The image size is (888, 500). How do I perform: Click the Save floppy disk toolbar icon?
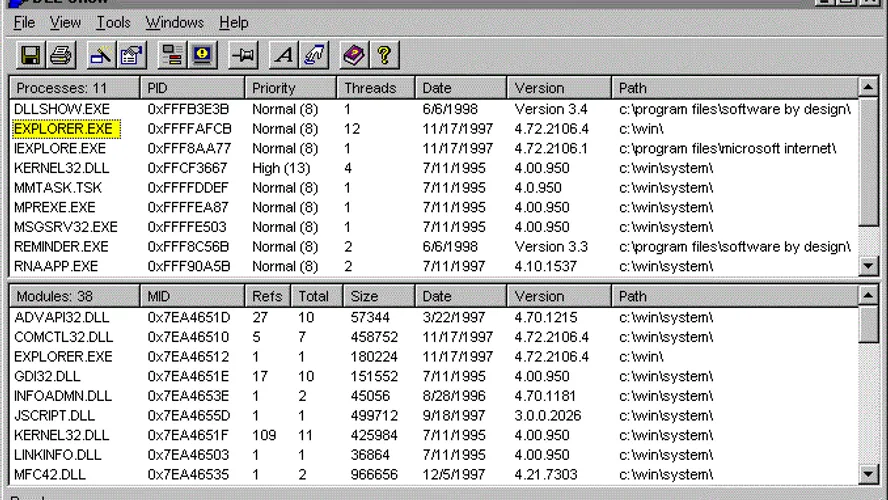pyautogui.click(x=30, y=56)
